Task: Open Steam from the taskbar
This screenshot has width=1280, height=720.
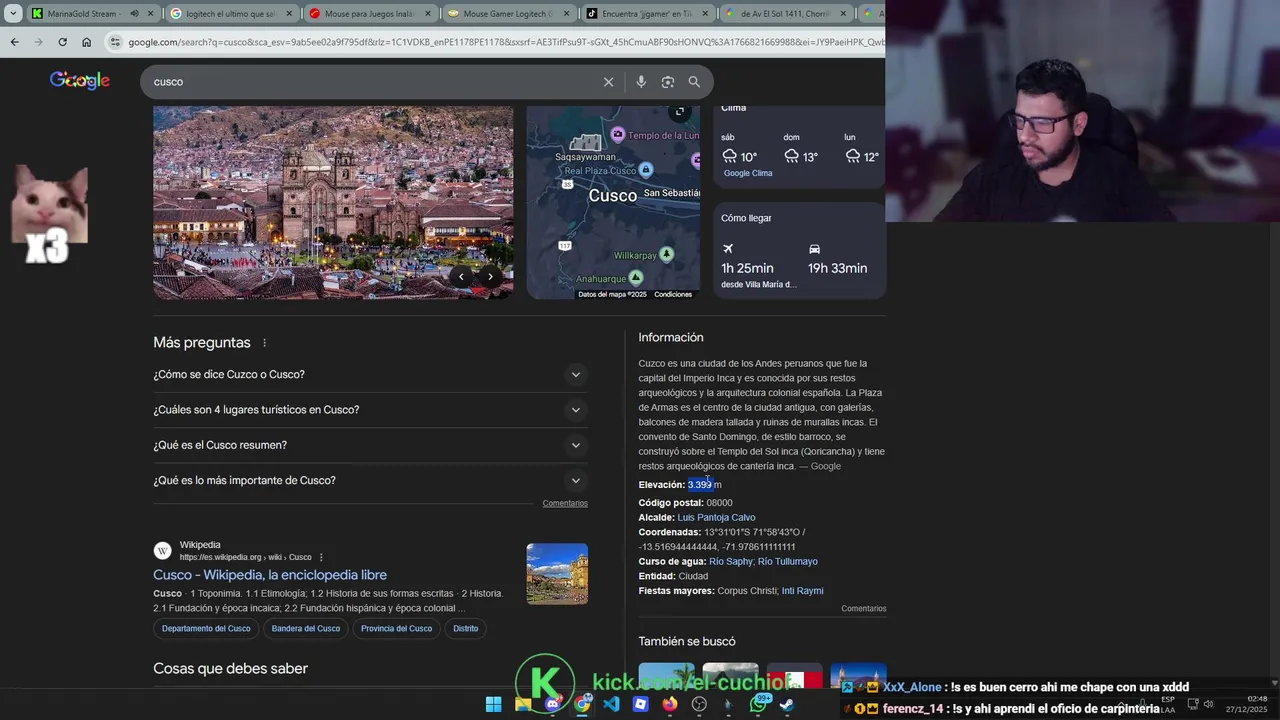Action: pos(787,704)
